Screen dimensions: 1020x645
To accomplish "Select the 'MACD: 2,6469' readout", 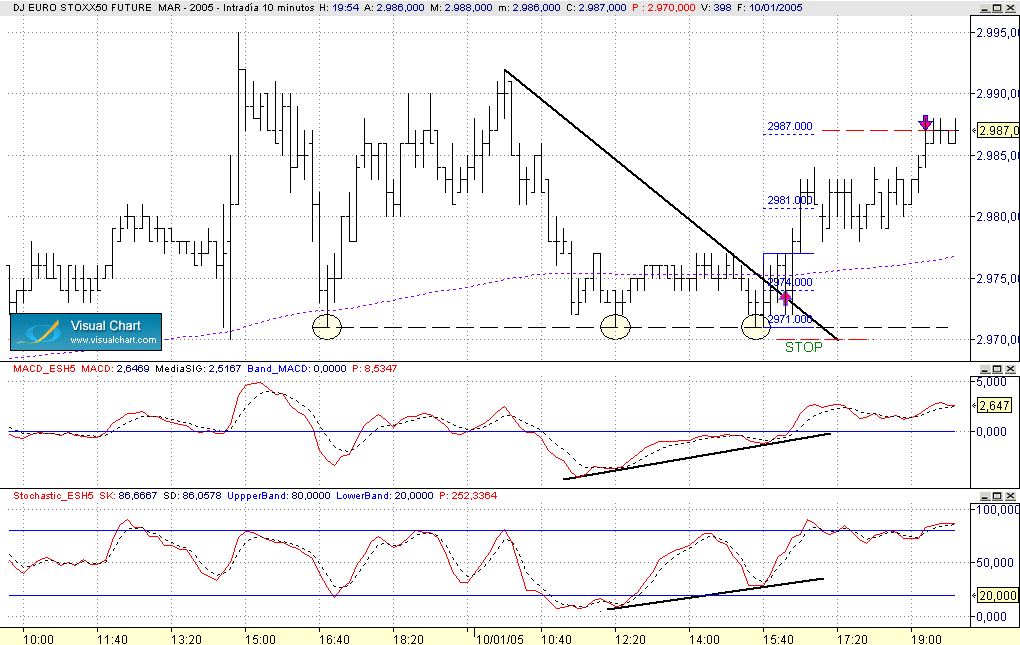I will point(115,369).
